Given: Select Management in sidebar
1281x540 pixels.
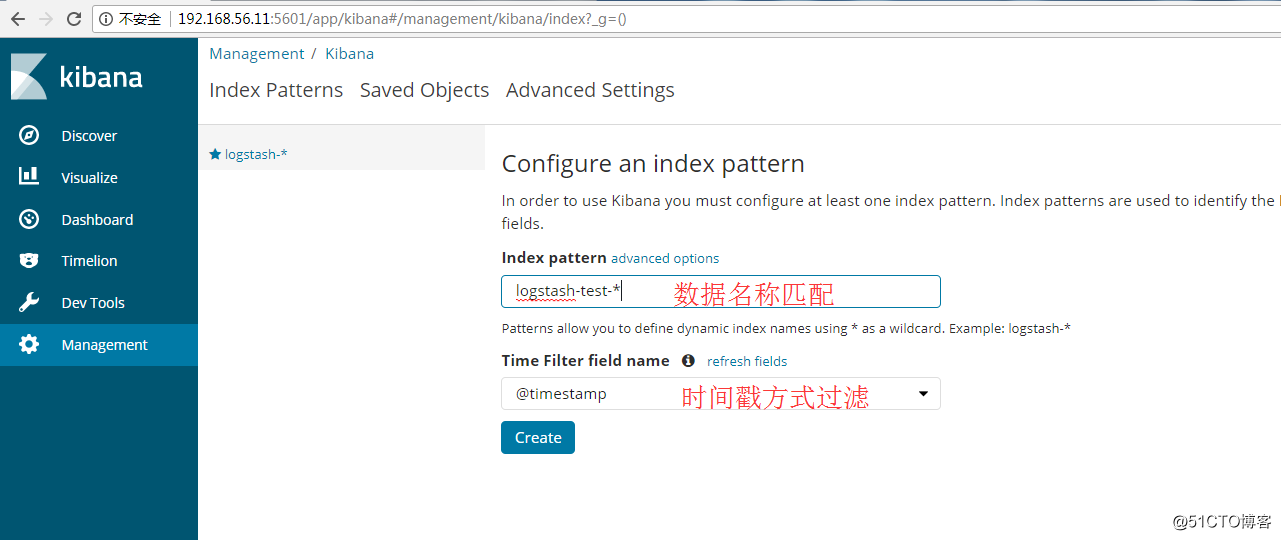Looking at the screenshot, I should [104, 345].
